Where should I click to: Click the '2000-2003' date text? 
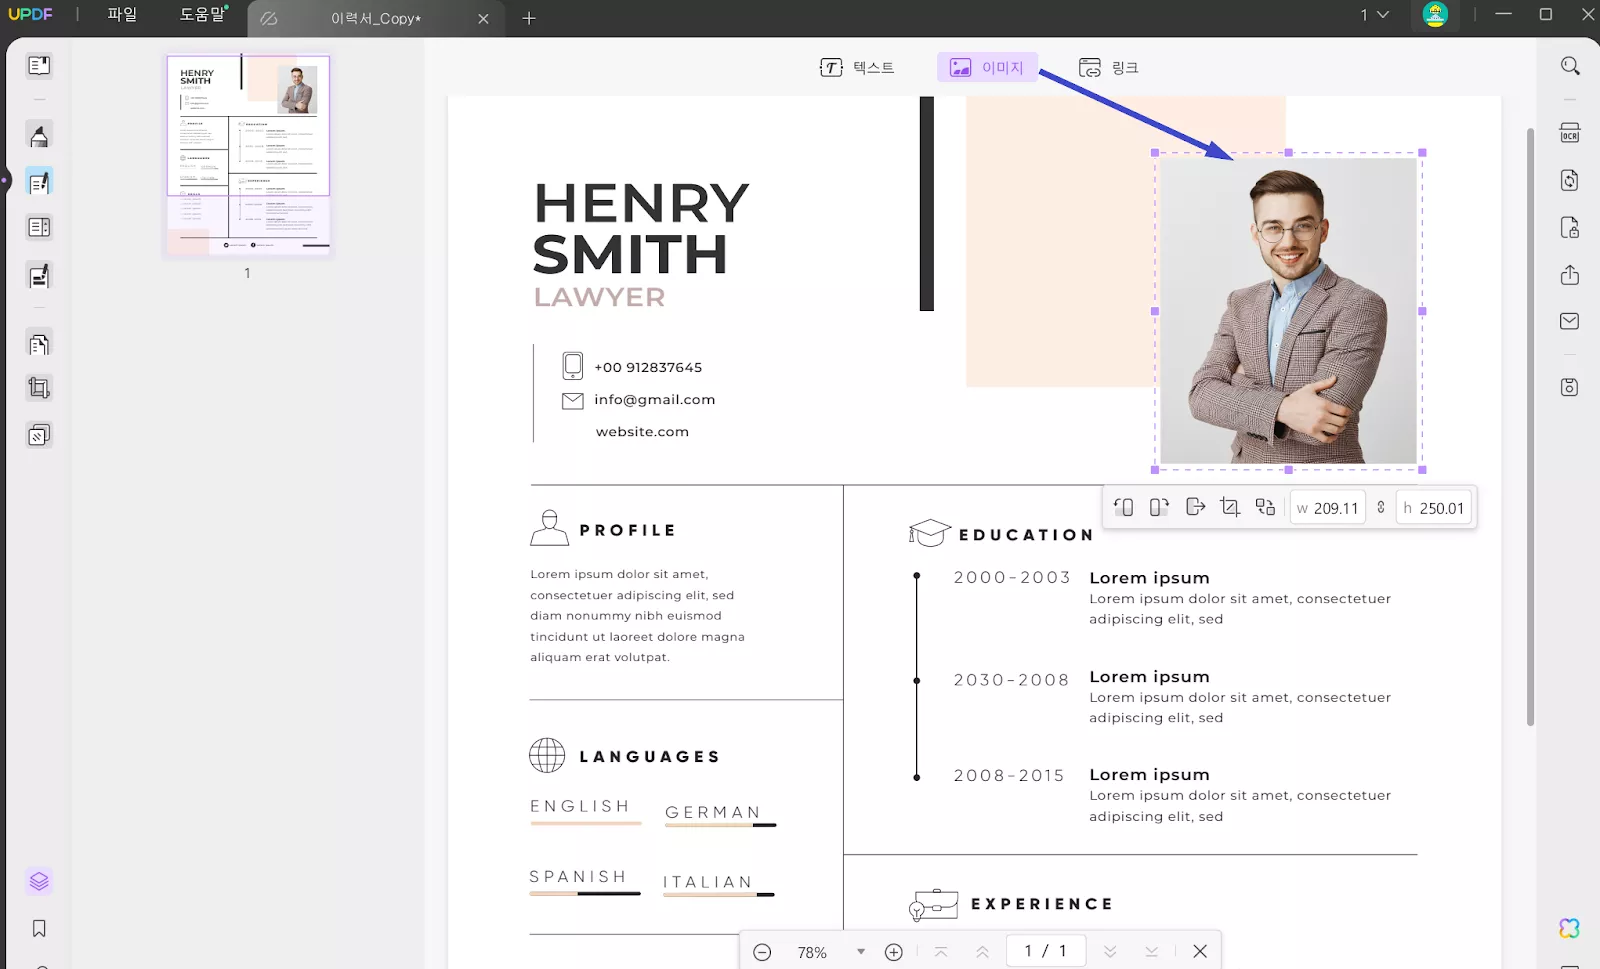[1012, 577]
